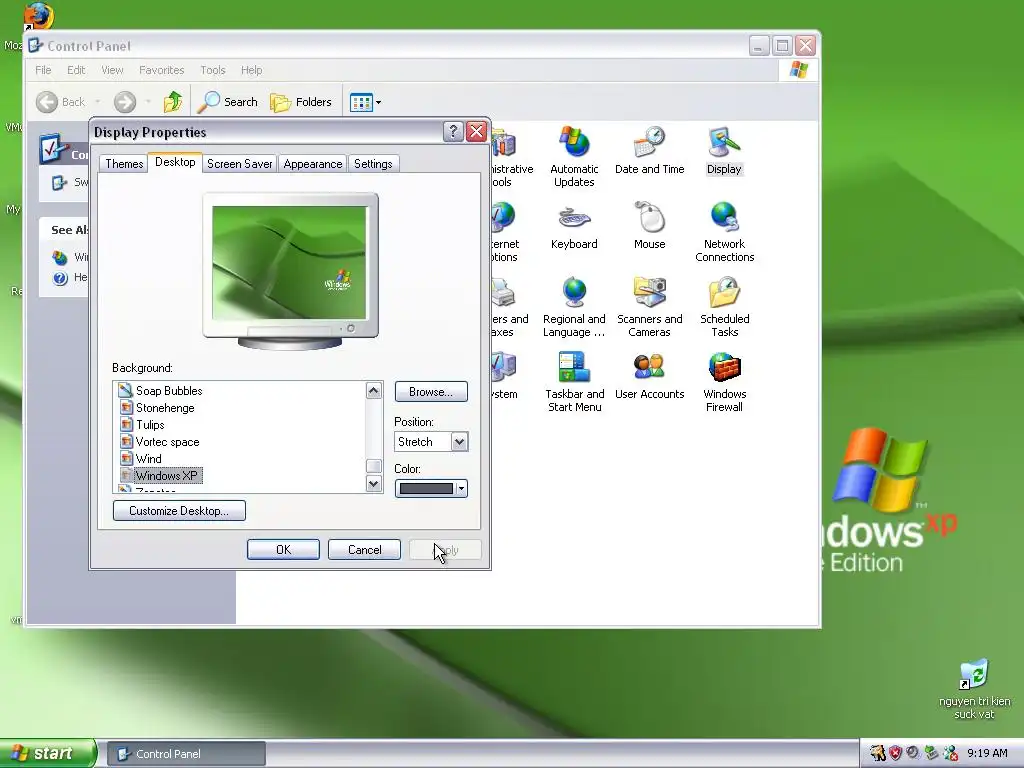The width and height of the screenshot is (1024, 768).
Task: Open the Help menu
Action: (251, 70)
